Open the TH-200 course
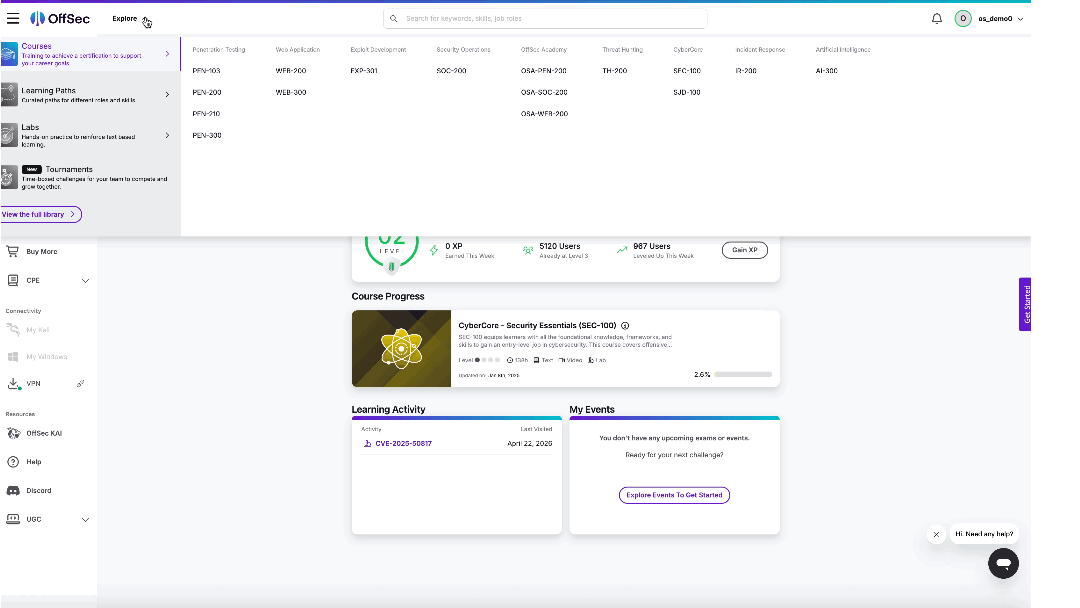This screenshot has width=1080, height=608. coord(614,71)
